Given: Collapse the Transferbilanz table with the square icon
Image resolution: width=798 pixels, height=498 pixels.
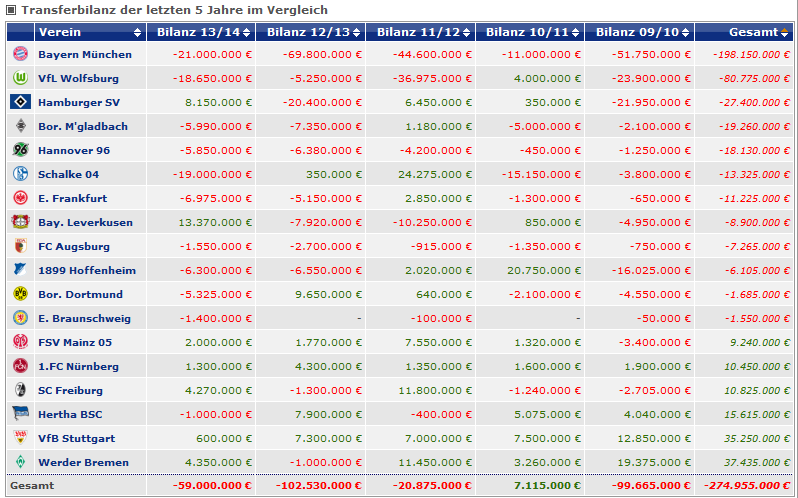Looking at the screenshot, I should click(x=11, y=10).
